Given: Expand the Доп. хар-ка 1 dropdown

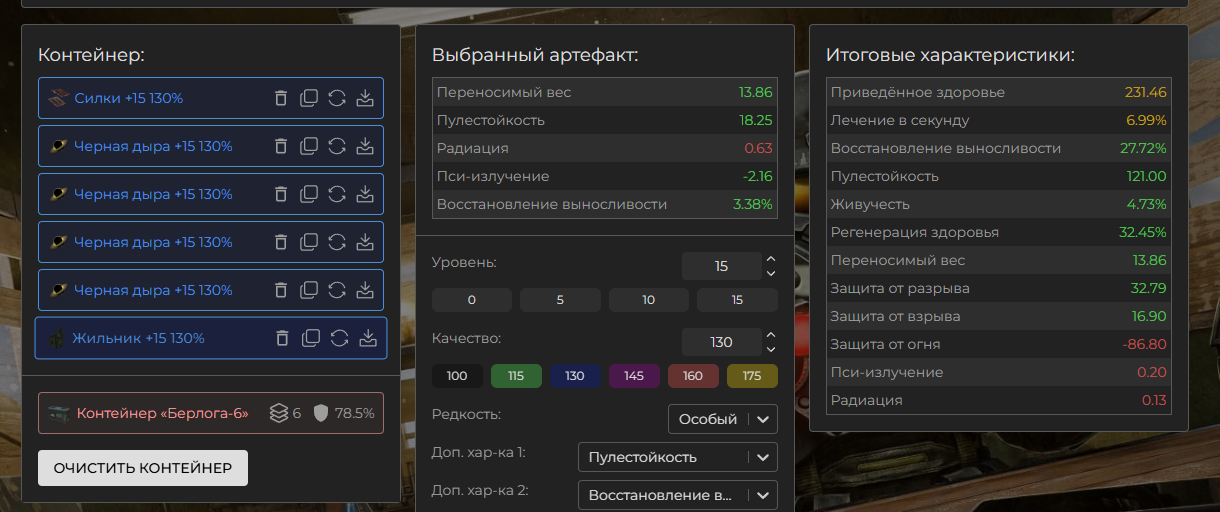Looking at the screenshot, I should 677,457.
